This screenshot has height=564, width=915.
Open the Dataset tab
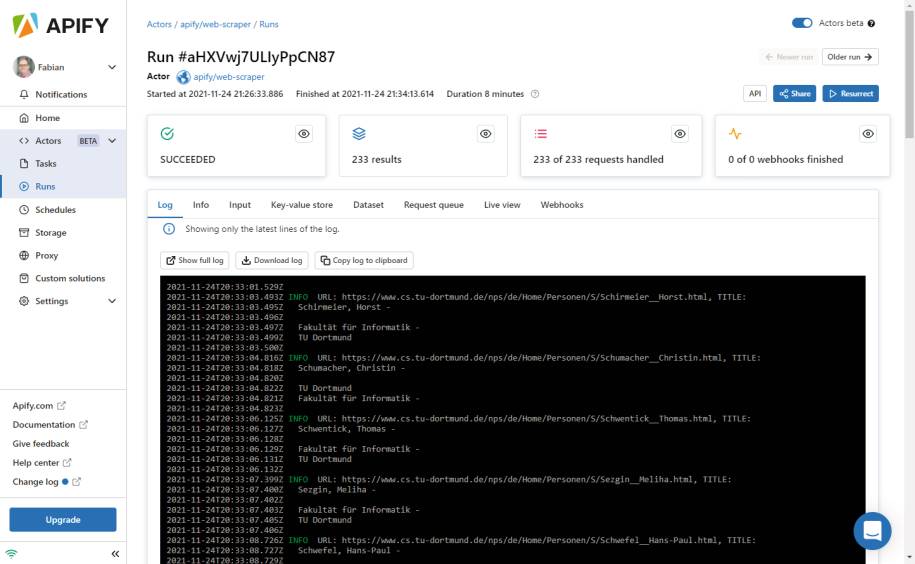pos(368,205)
